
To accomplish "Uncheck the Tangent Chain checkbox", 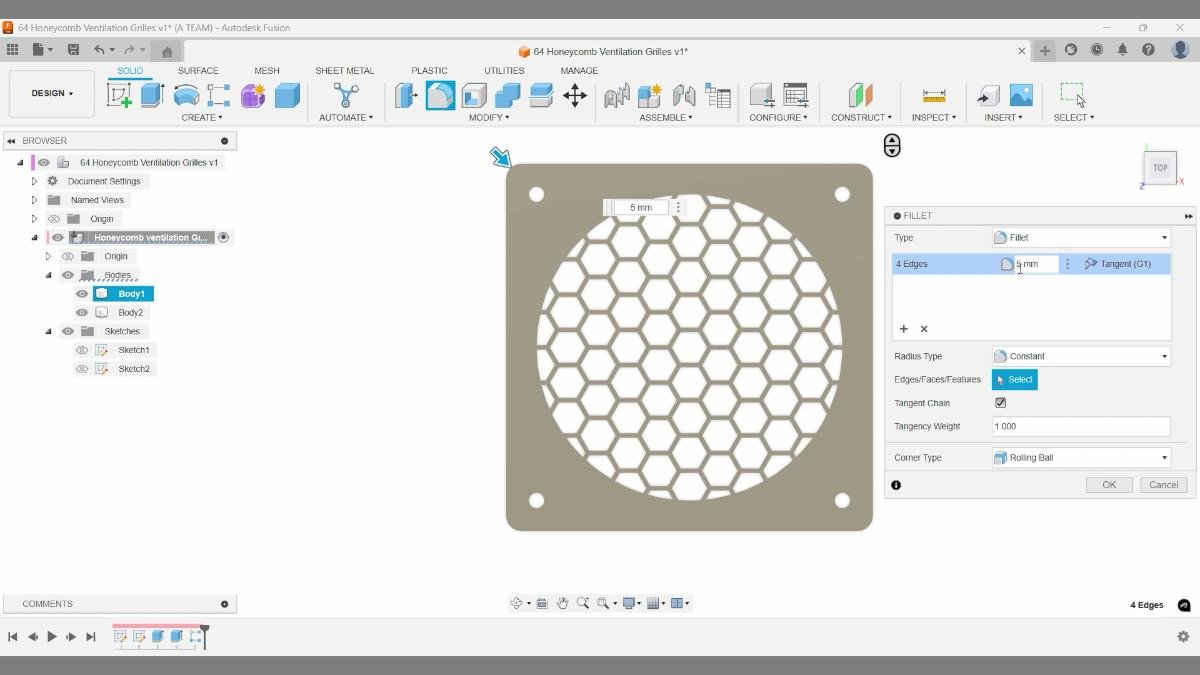I will (1000, 403).
